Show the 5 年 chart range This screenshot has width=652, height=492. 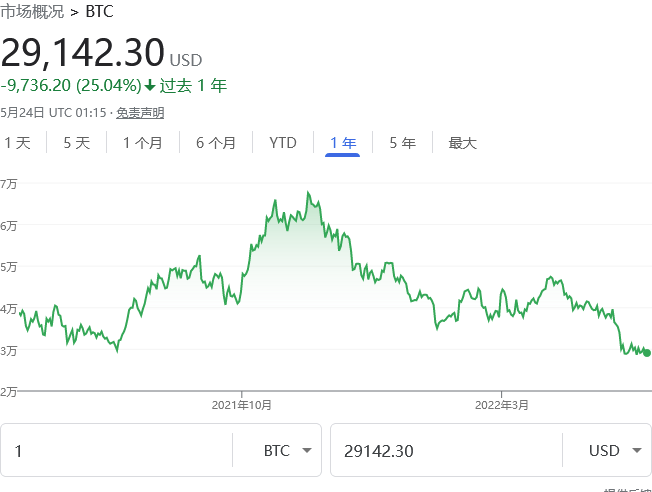(x=403, y=143)
